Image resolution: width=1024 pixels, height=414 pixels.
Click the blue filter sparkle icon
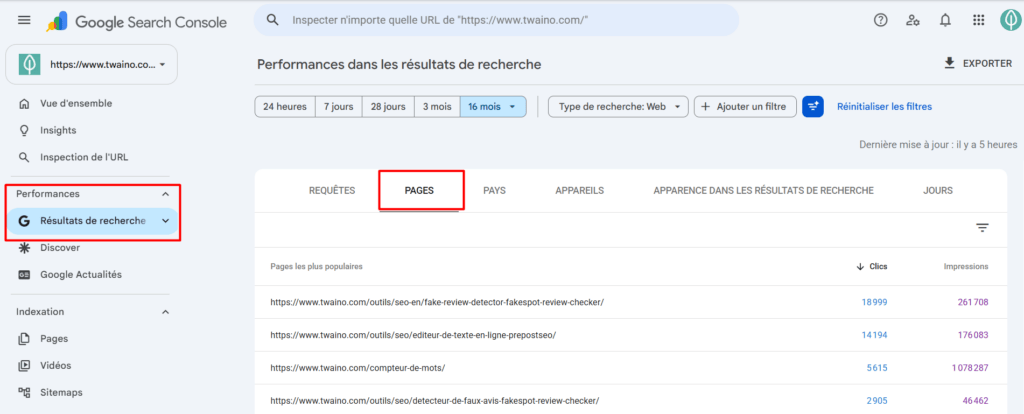pos(813,106)
